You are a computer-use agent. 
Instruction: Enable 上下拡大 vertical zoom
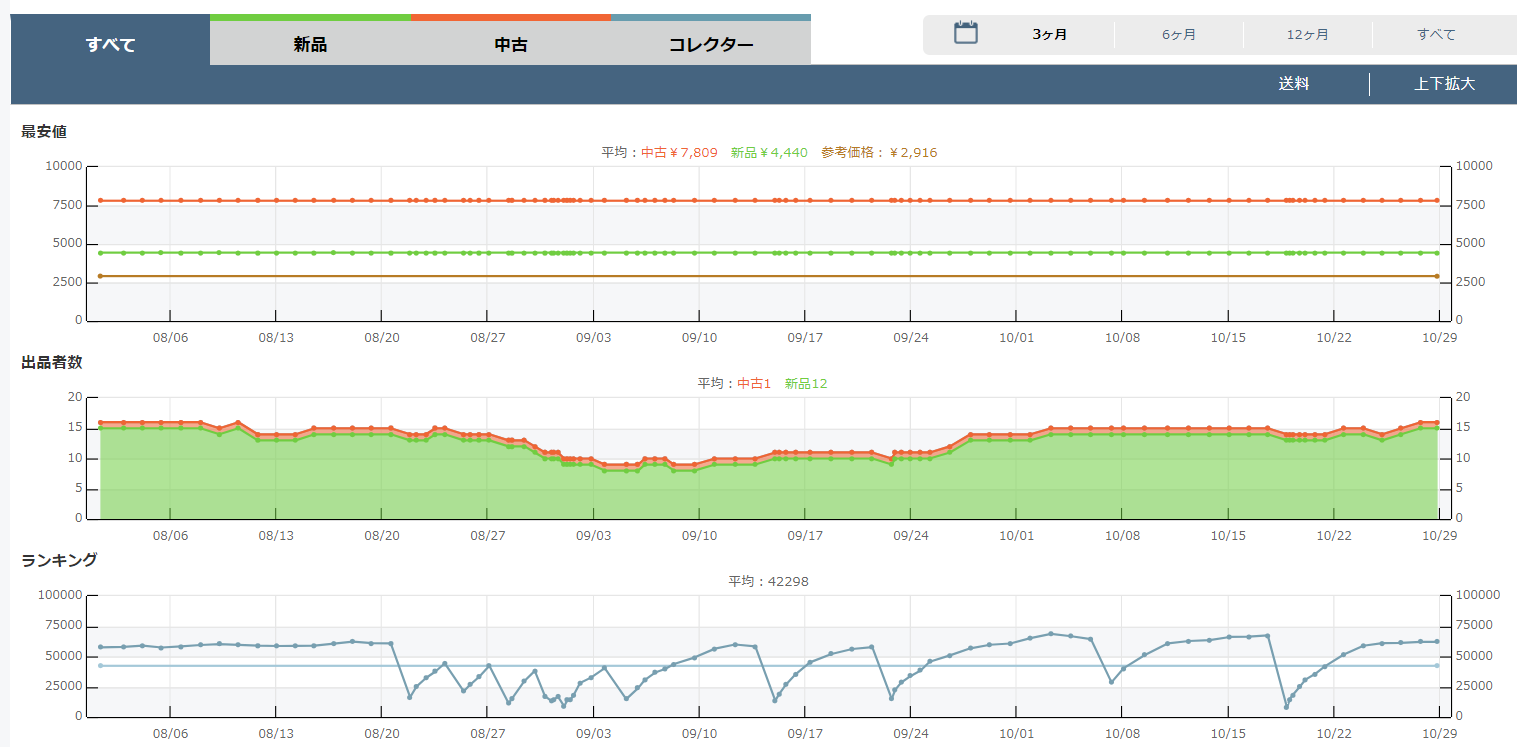coord(1444,84)
